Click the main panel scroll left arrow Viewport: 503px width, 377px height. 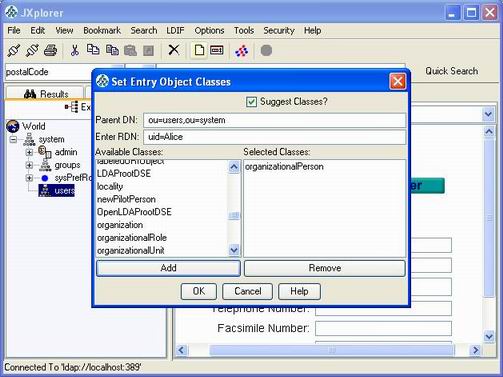tap(181, 350)
